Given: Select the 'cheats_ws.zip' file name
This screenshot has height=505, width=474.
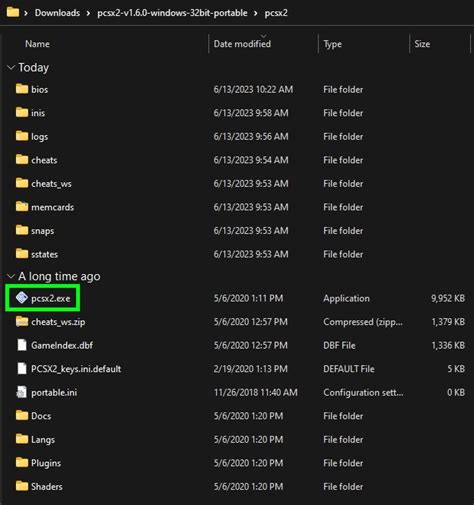Looking at the screenshot, I should coord(58,322).
